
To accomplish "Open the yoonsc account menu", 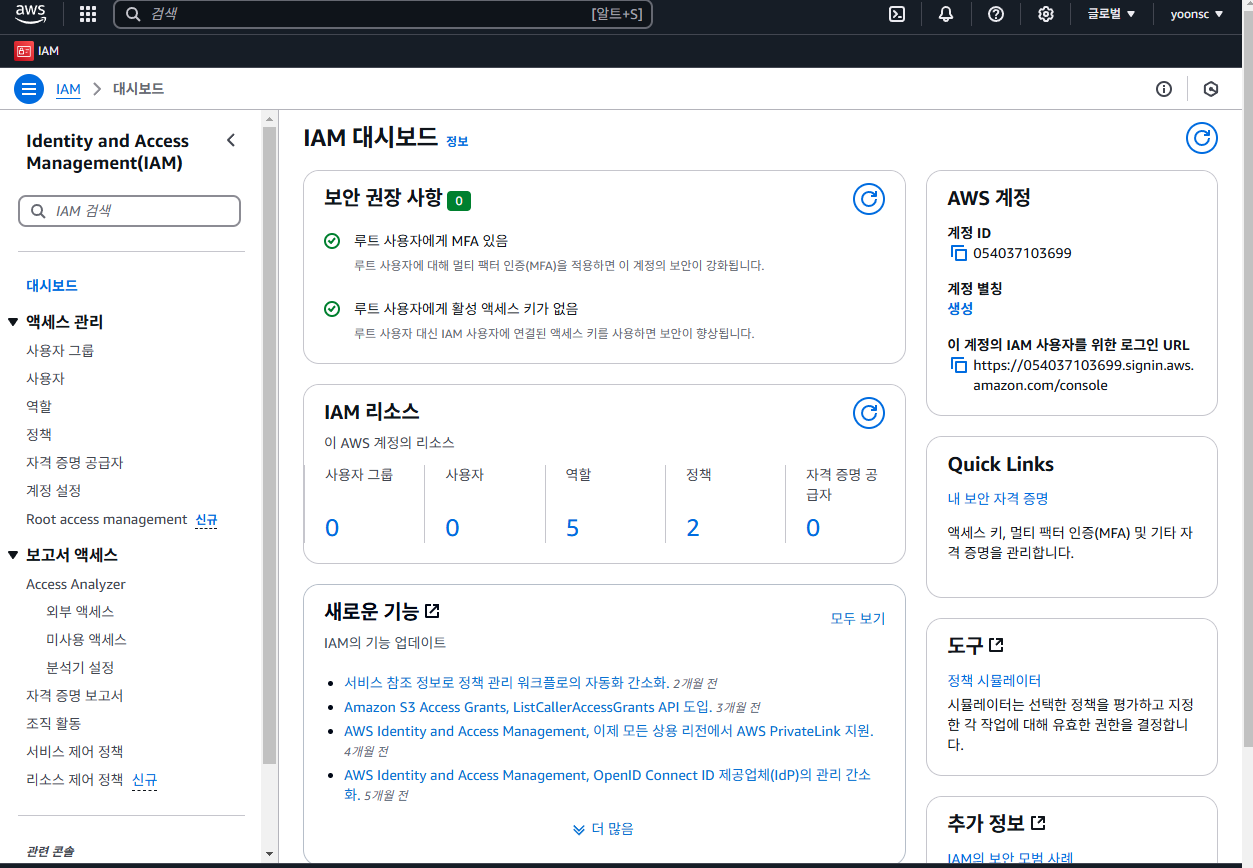I will pos(1197,14).
